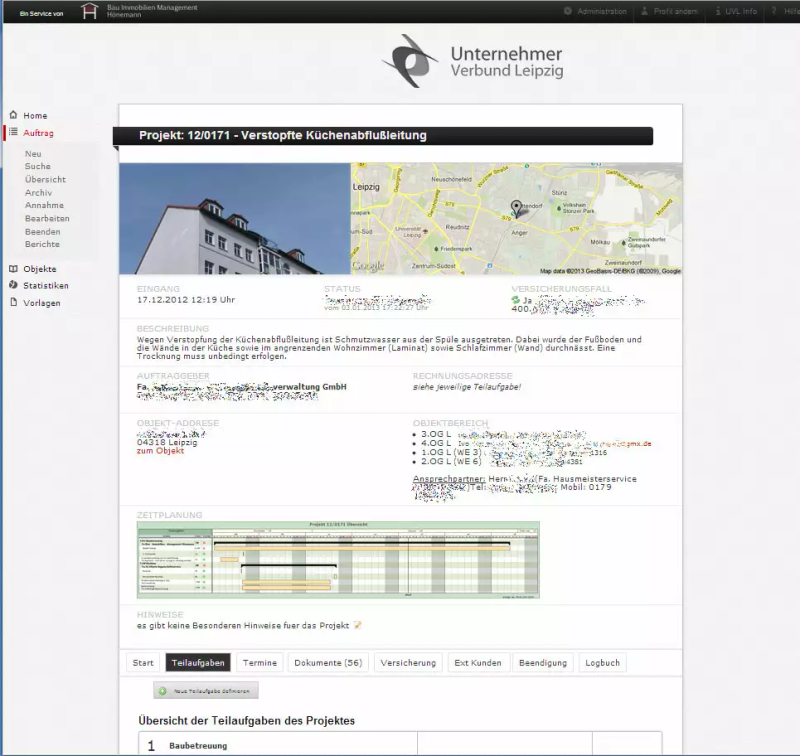Open the Zeitplanung Gantt chart thumbnail
Image resolution: width=800 pixels, height=756 pixels.
(x=338, y=560)
